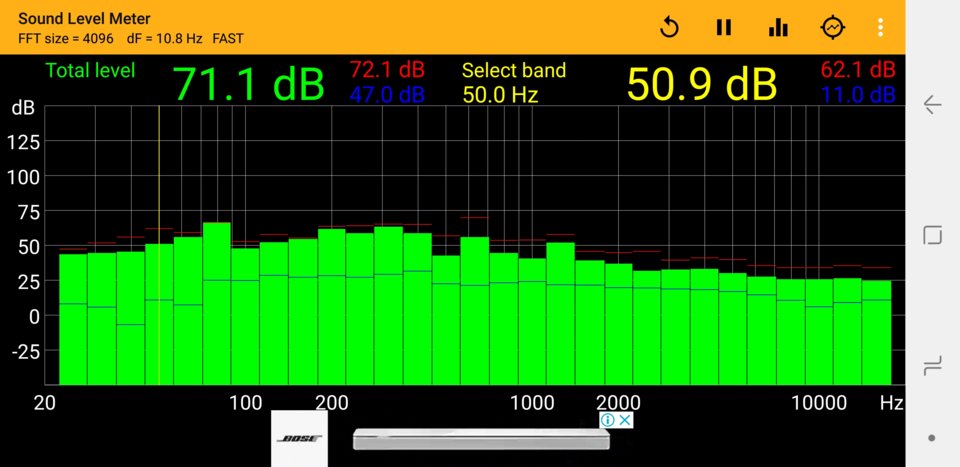Screen dimensions: 960x467
Task: Open the ad info icon
Action: point(607,420)
